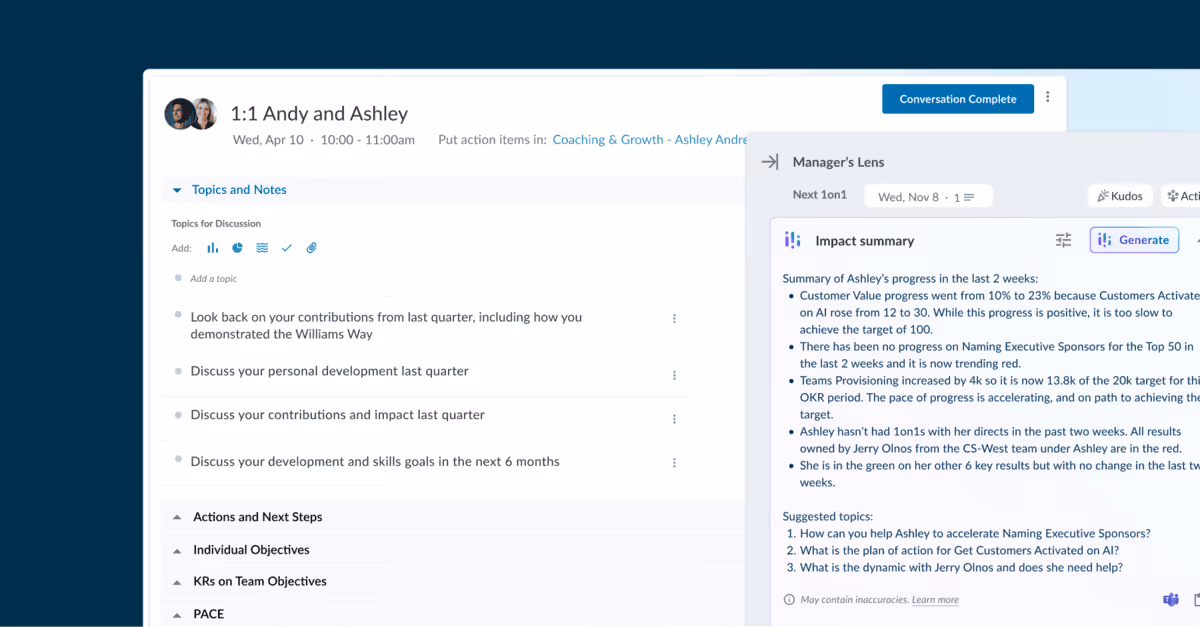The height and width of the screenshot is (627, 1200).
Task: Check the Williams Way contributions topic
Action: pyautogui.click(x=177, y=317)
